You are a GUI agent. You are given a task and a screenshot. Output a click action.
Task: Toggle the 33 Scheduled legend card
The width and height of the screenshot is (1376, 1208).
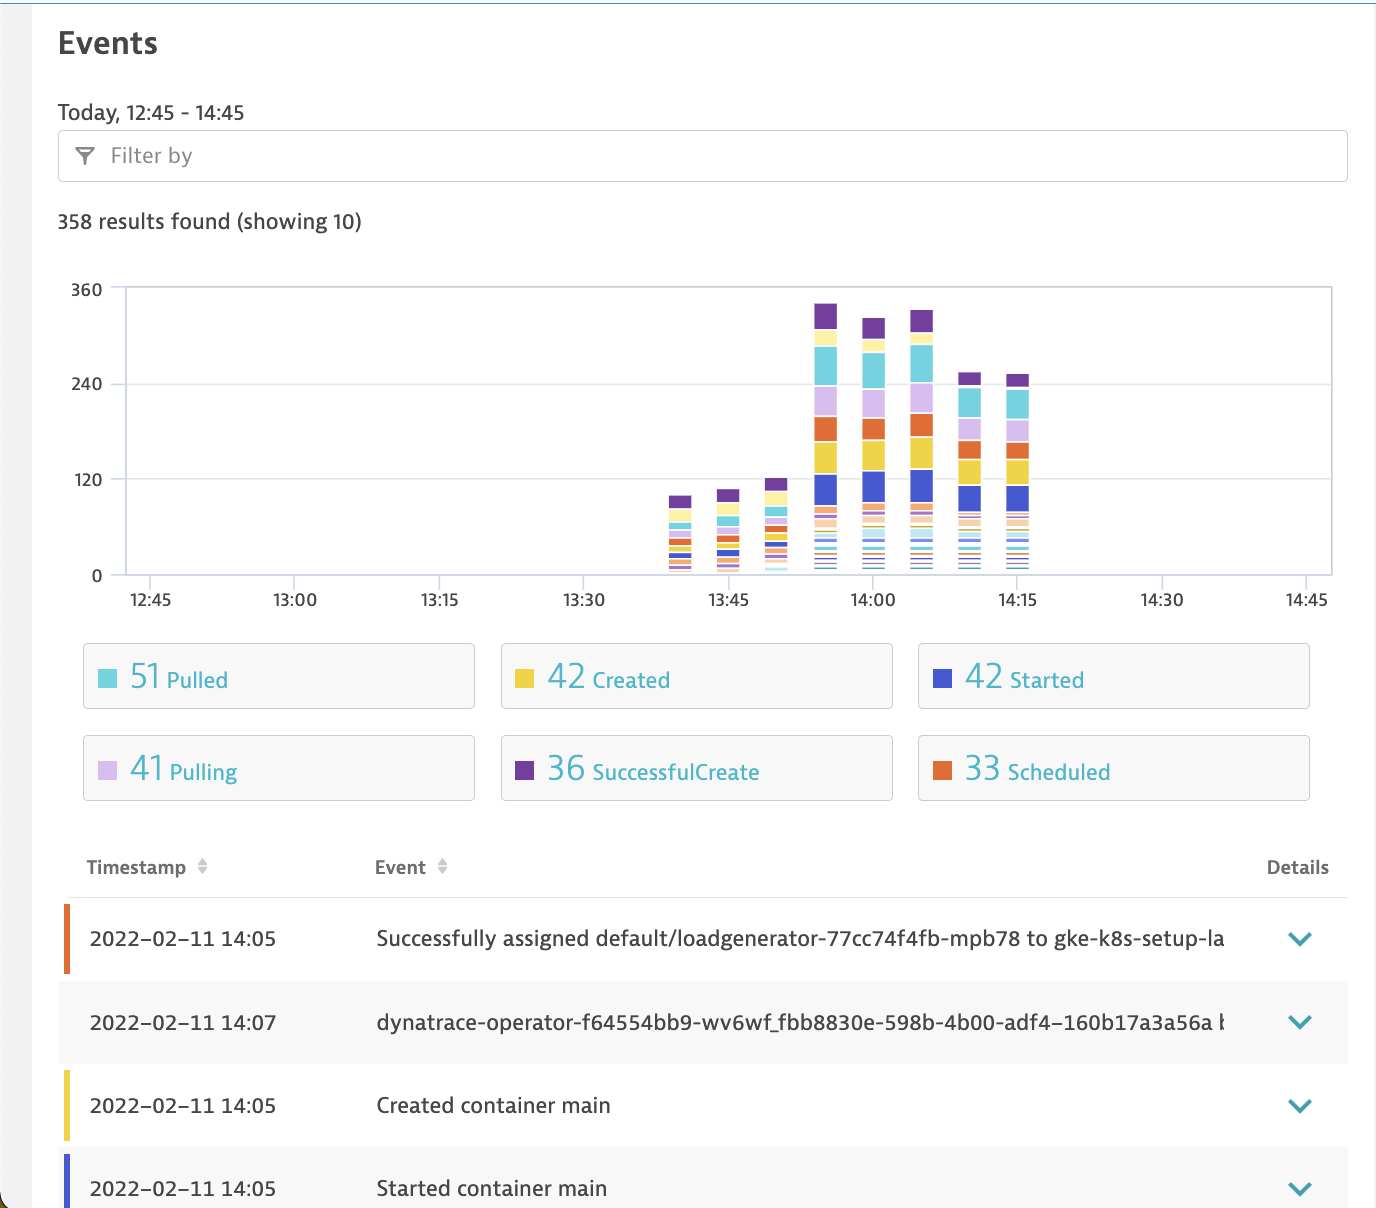[1114, 768]
